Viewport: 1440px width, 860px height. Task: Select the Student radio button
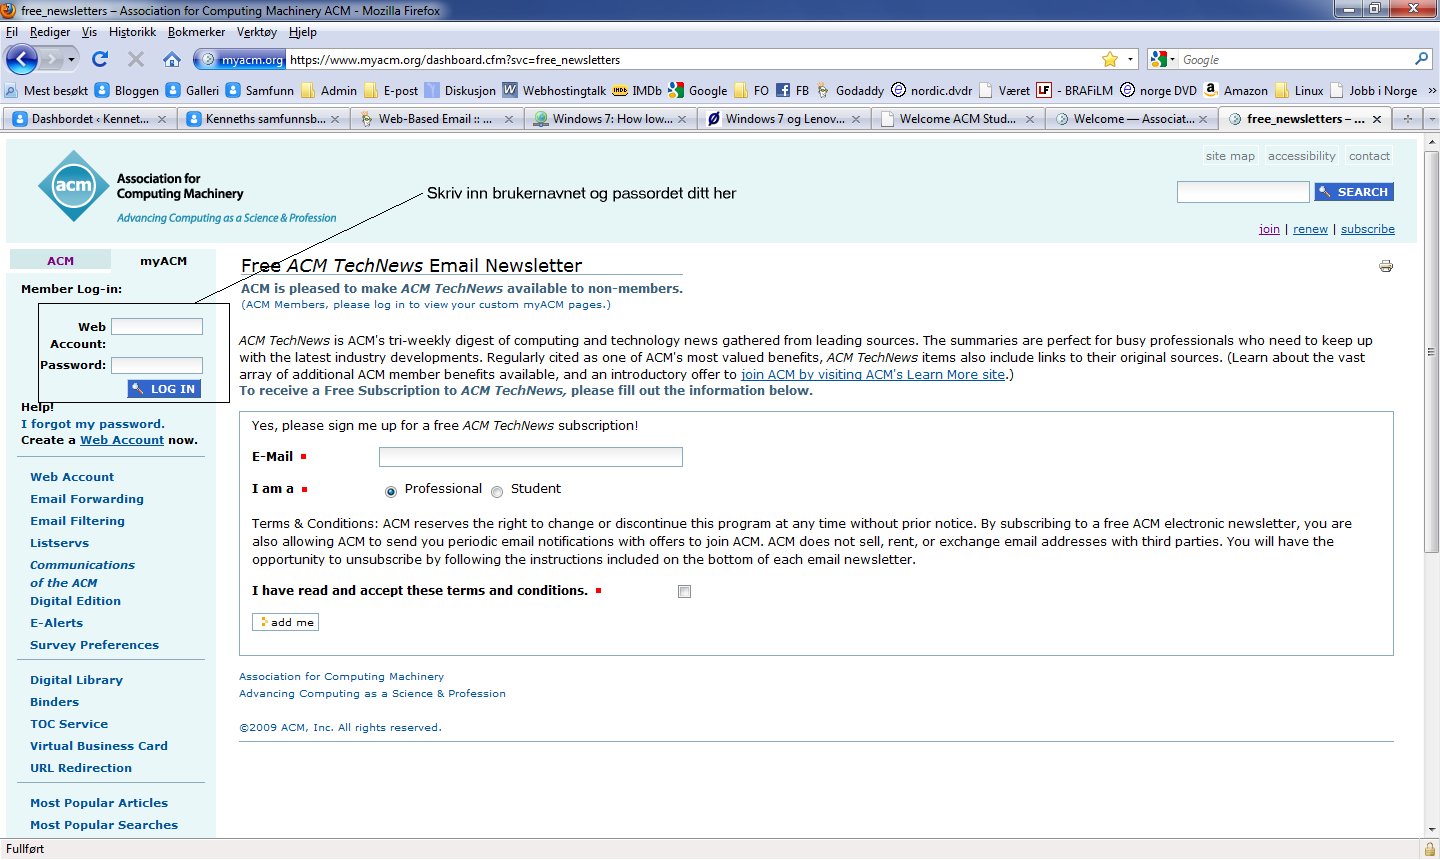point(497,491)
